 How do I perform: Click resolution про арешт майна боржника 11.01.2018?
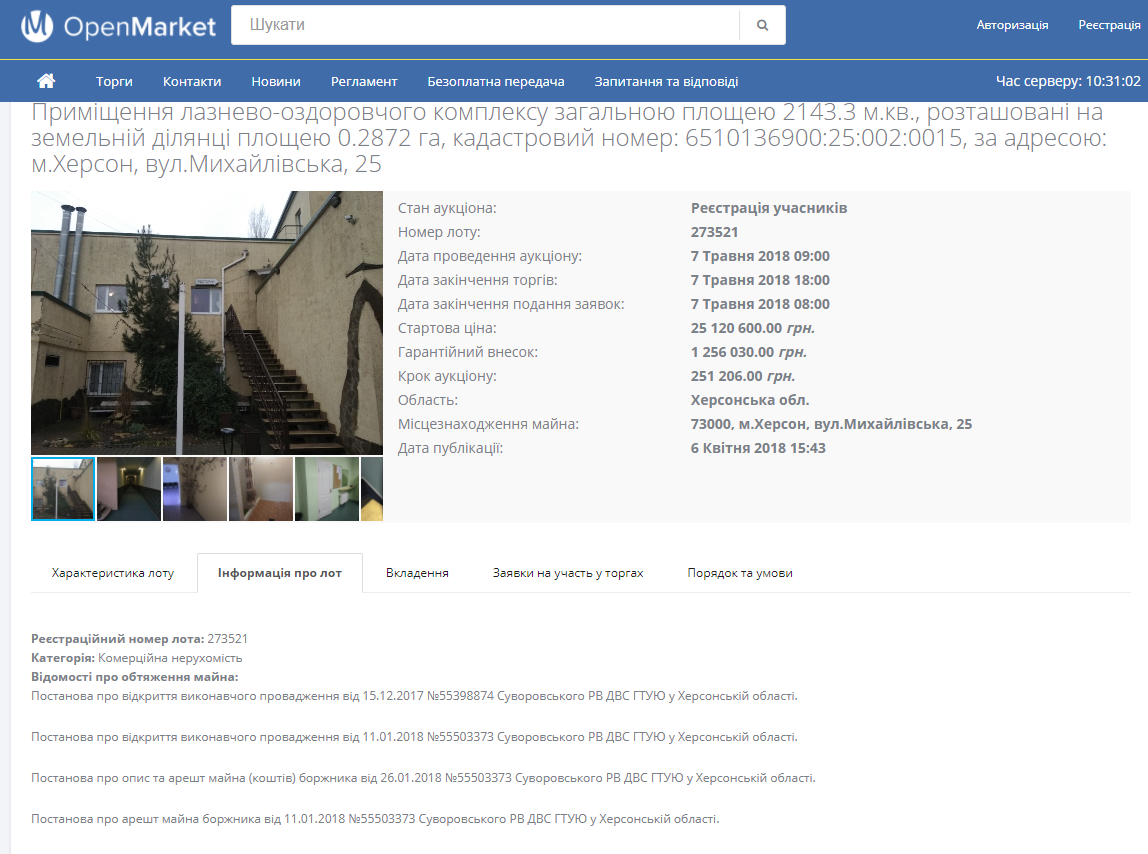(375, 819)
